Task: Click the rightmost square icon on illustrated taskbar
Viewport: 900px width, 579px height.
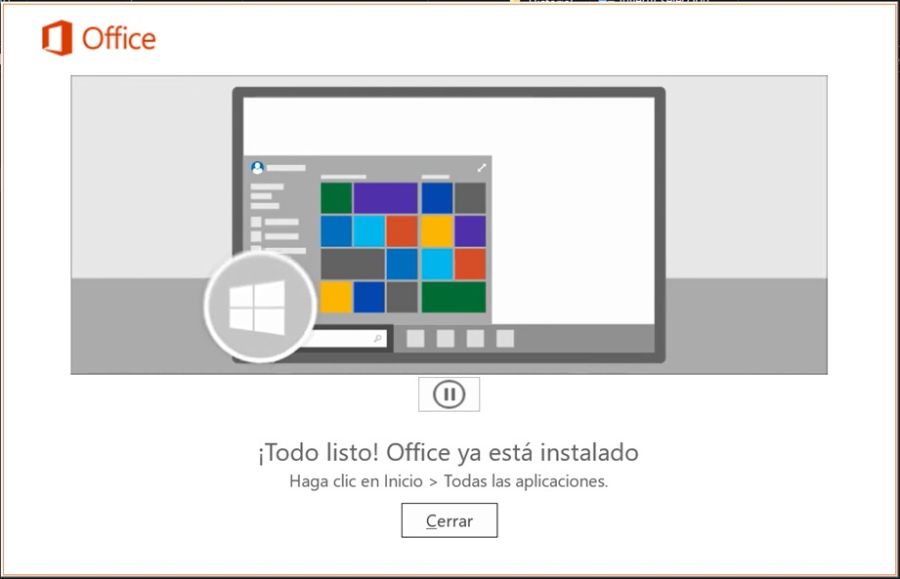Action: [505, 339]
